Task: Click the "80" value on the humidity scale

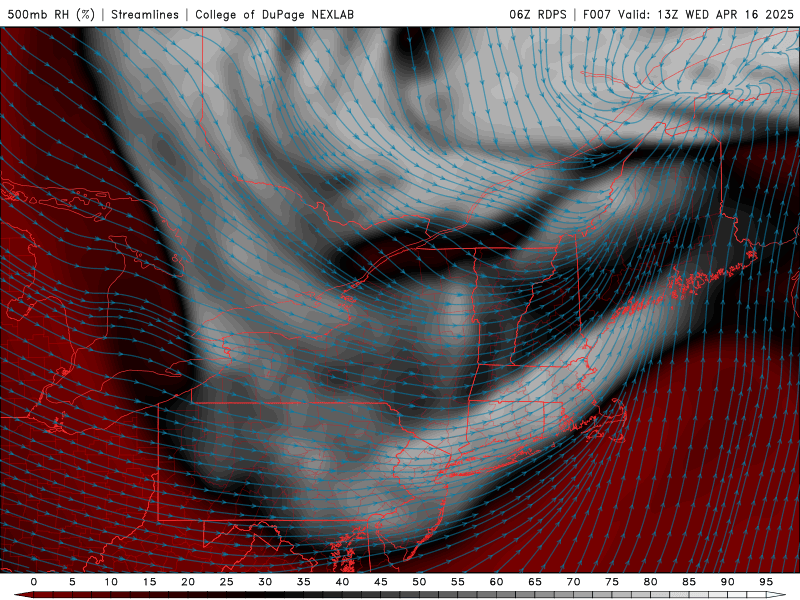Action: pos(651,582)
